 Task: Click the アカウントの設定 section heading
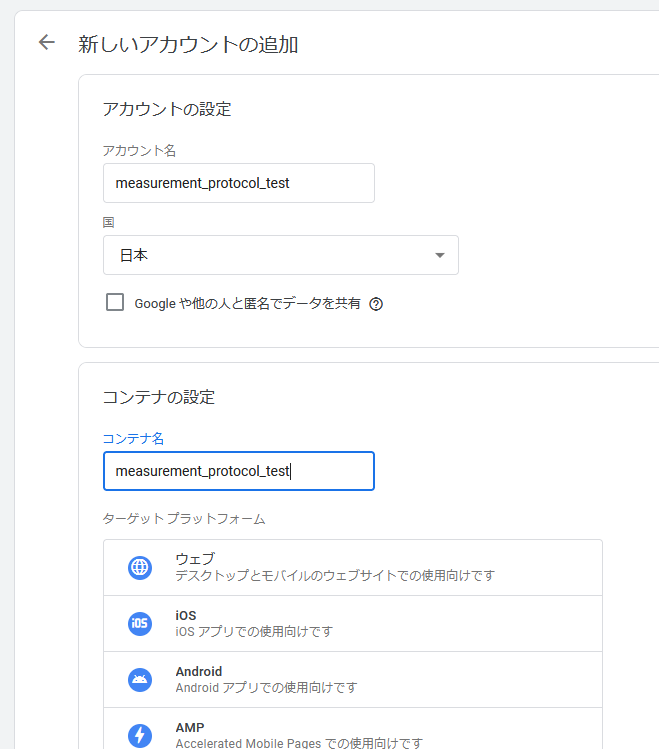[167, 109]
